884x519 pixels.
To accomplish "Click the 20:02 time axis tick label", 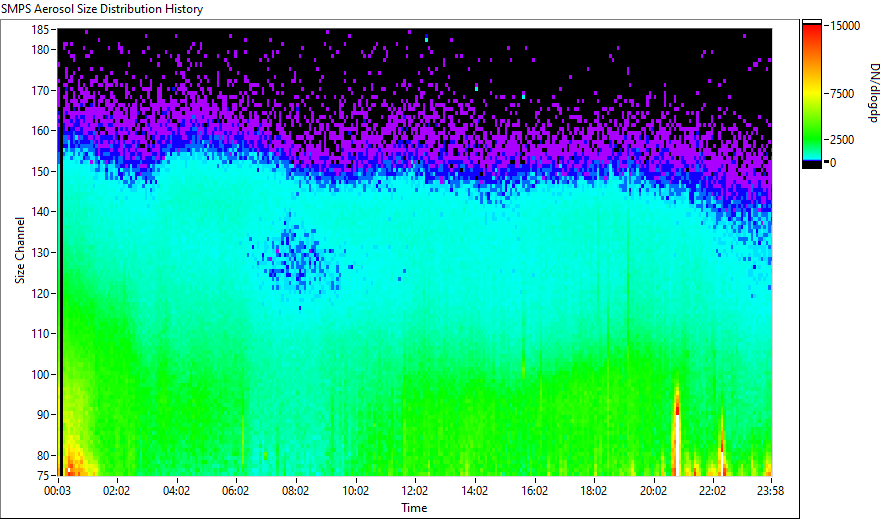I will pyautogui.click(x=653, y=491).
